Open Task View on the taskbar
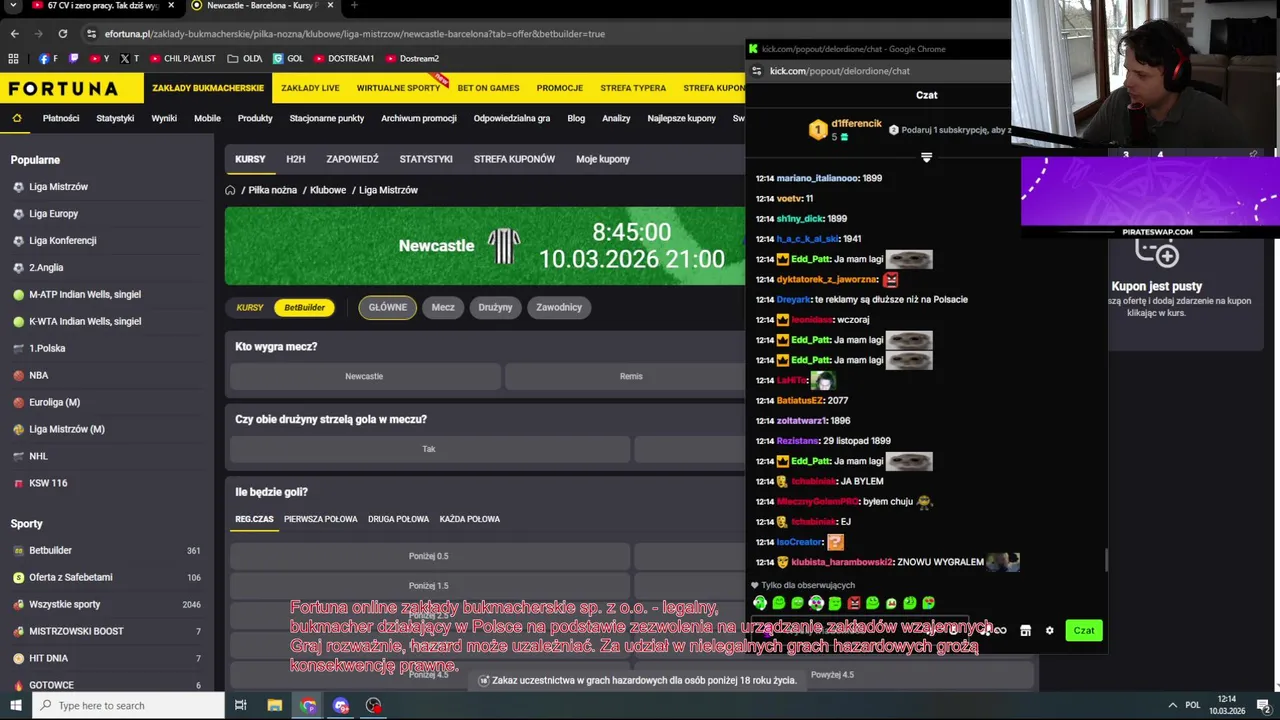This screenshot has height=720, width=1280. [241, 705]
